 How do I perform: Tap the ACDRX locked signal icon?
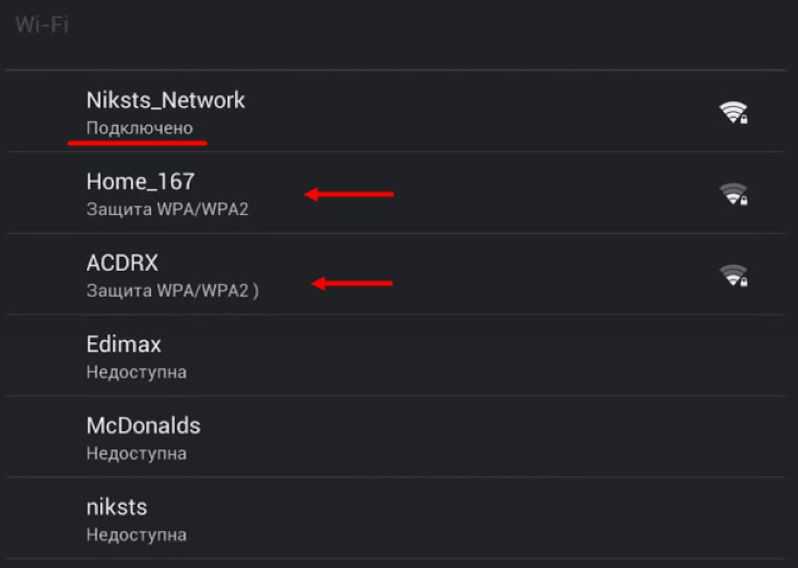click(x=733, y=275)
